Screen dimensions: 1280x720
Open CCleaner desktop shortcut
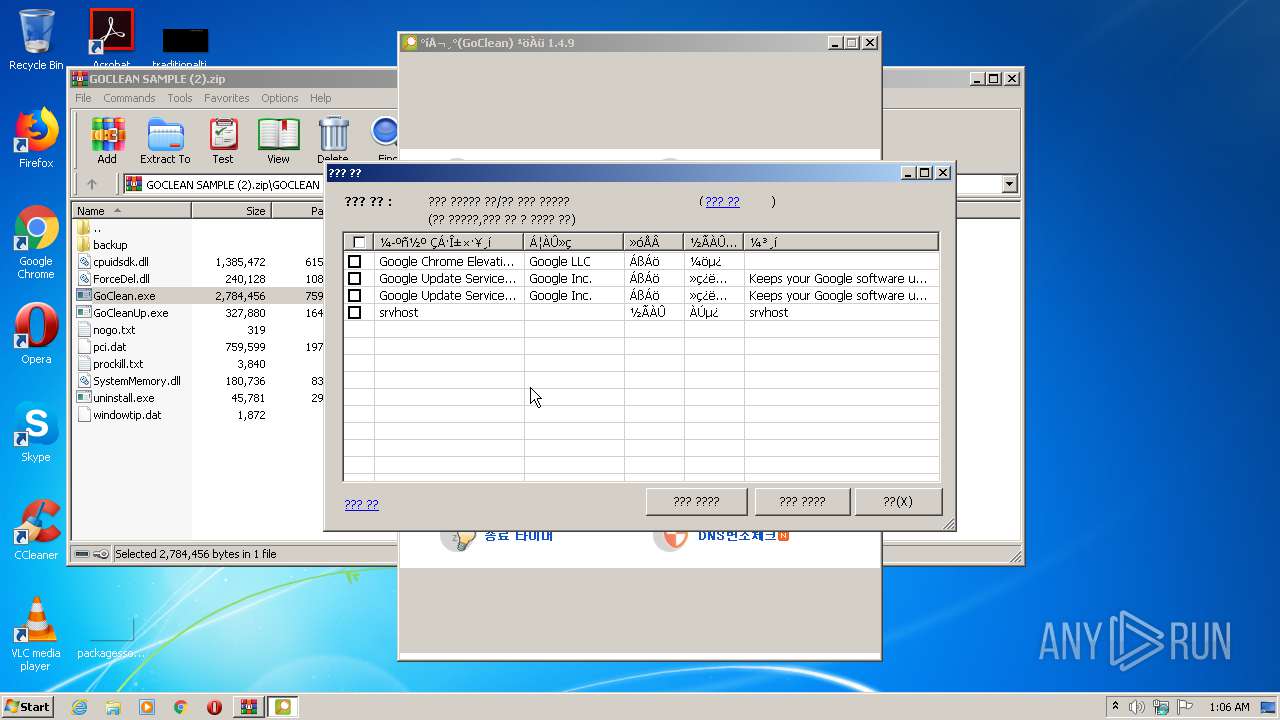click(x=36, y=530)
